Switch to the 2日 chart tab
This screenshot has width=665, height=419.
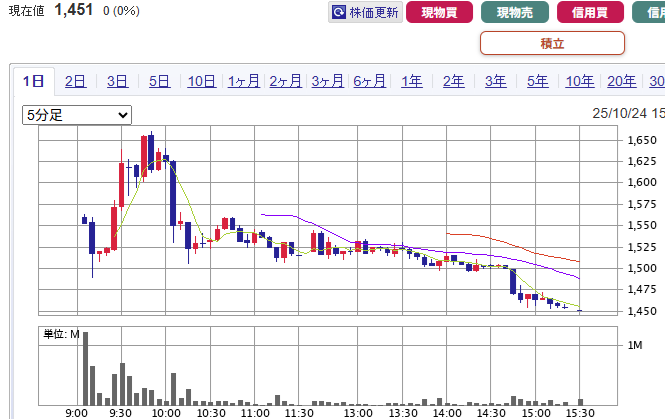tap(75, 82)
